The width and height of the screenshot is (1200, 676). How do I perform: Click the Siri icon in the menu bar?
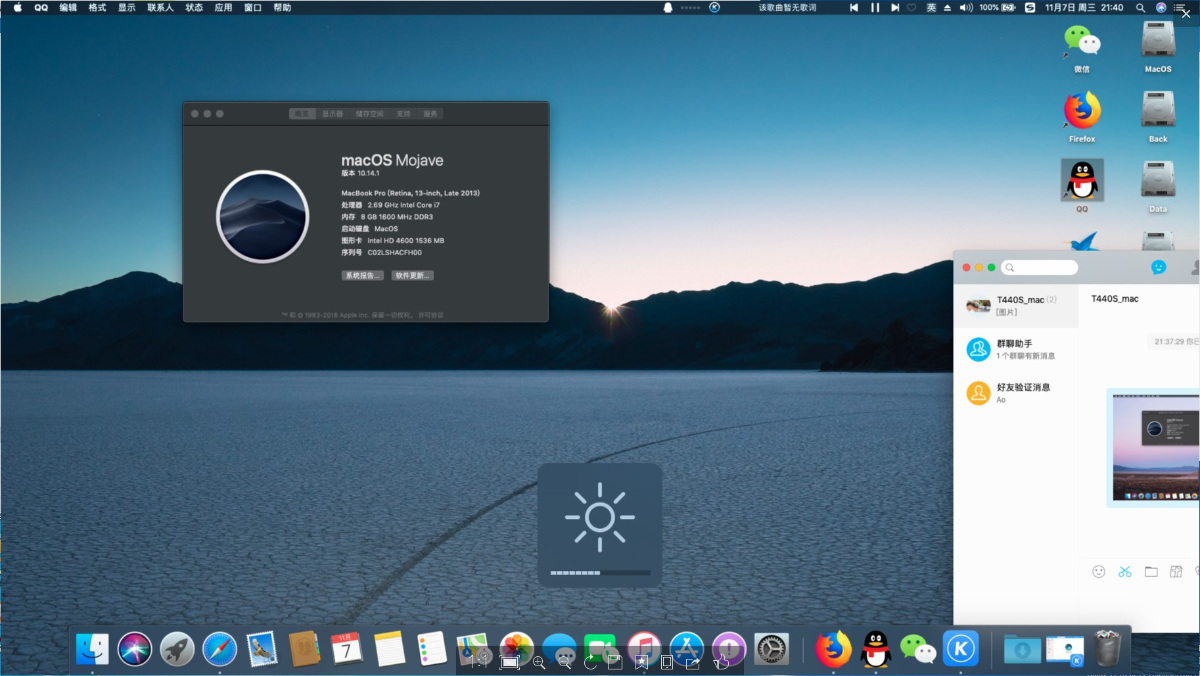click(1161, 7)
